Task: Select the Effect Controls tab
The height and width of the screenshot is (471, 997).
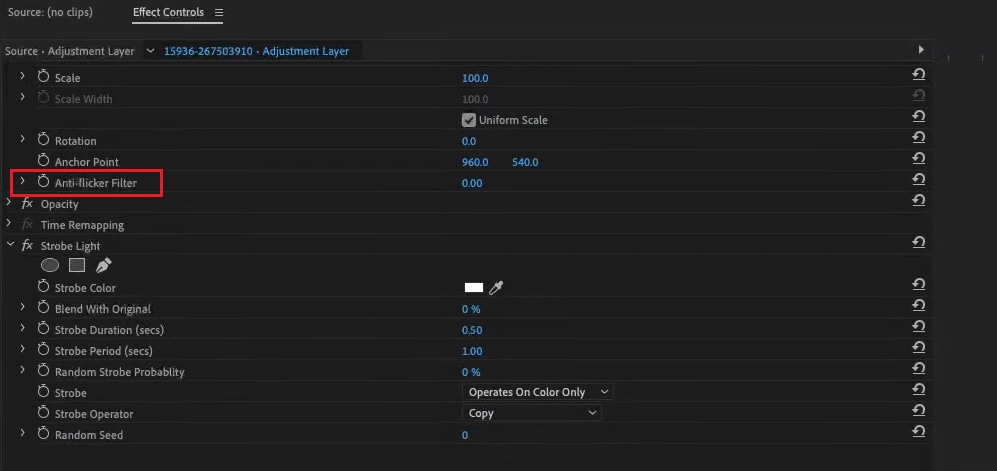Action: coord(168,13)
